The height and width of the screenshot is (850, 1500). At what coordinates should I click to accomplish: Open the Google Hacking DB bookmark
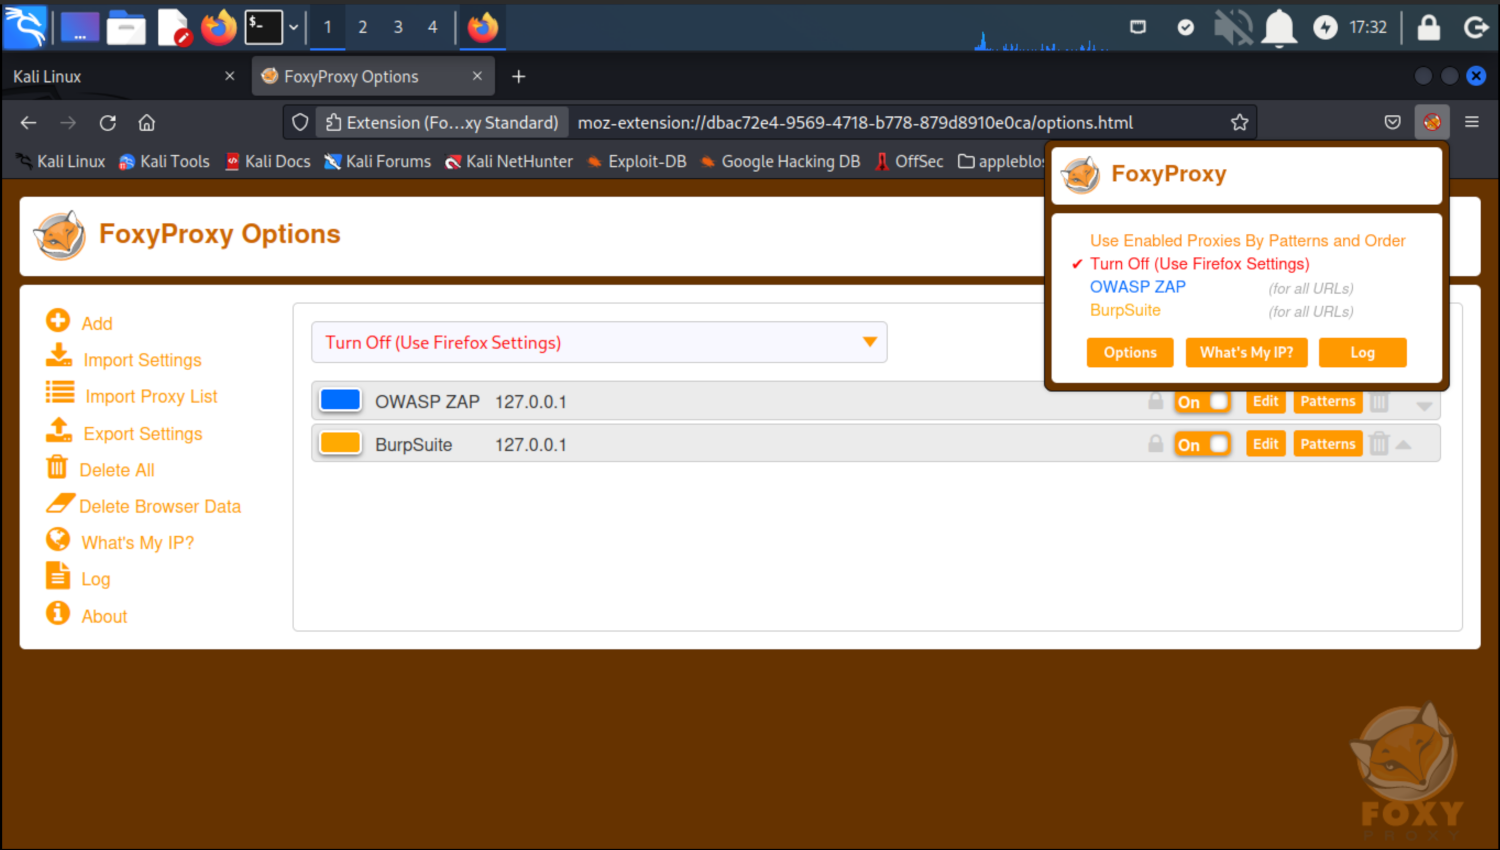pos(781,161)
